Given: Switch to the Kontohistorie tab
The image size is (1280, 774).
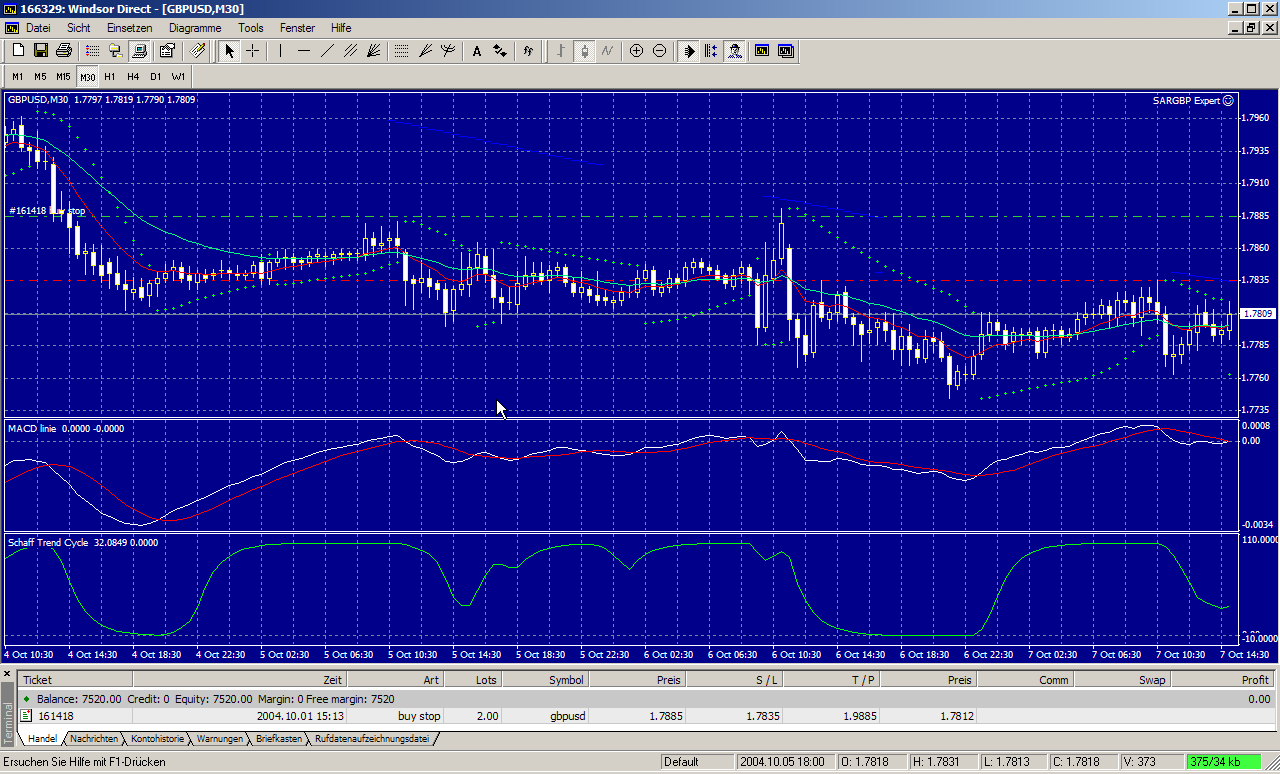Looking at the screenshot, I should pyautogui.click(x=158, y=739).
